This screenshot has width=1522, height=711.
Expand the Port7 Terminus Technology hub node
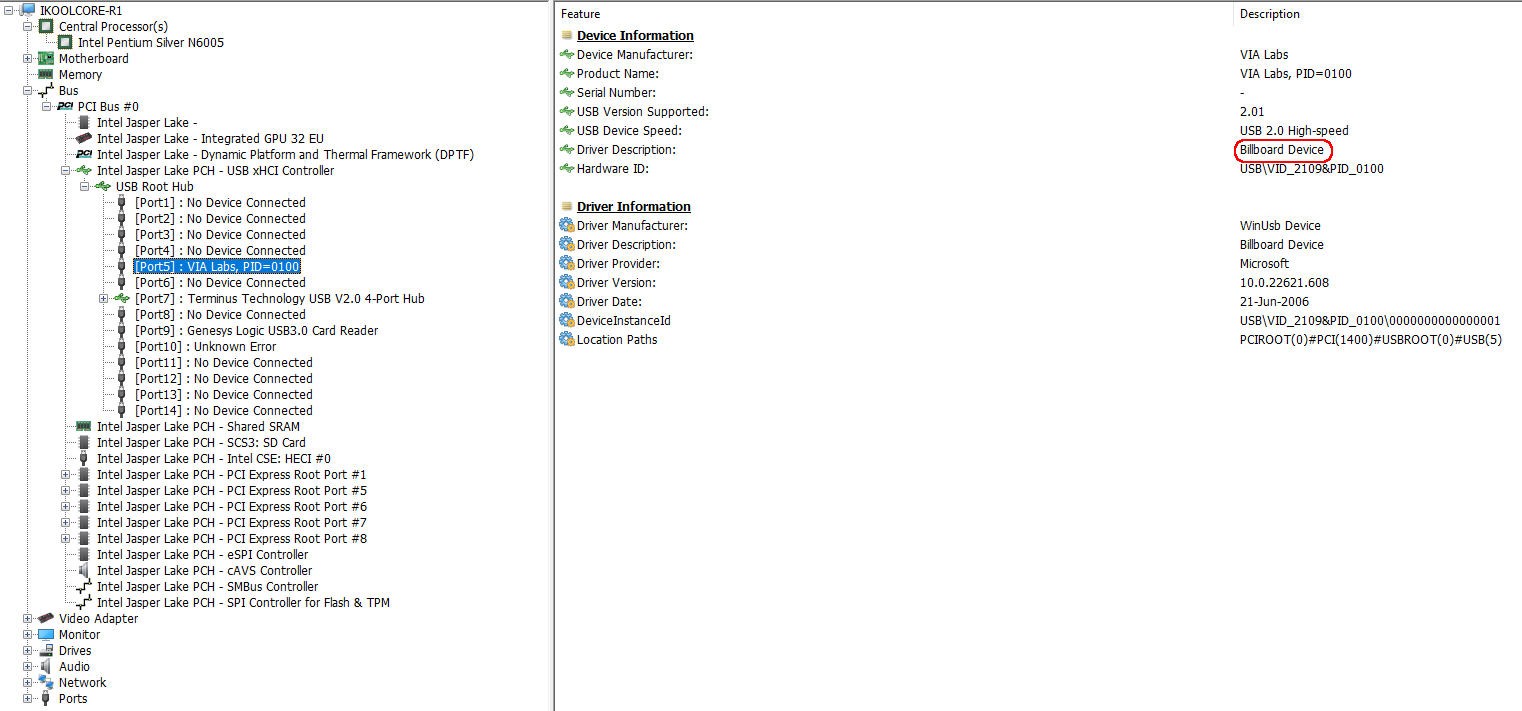104,298
